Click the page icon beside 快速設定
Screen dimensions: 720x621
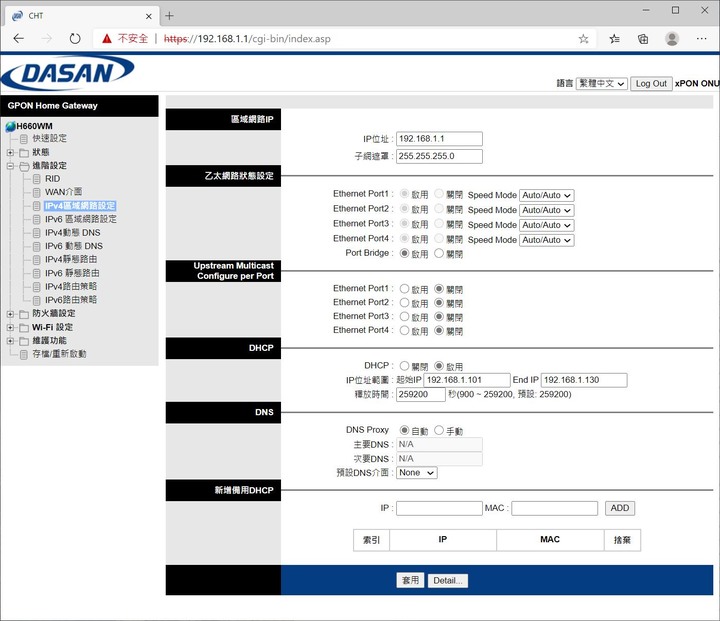click(x=24, y=139)
